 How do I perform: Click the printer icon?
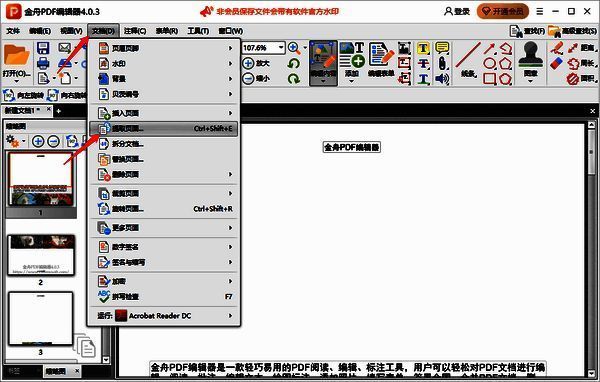pos(43,63)
